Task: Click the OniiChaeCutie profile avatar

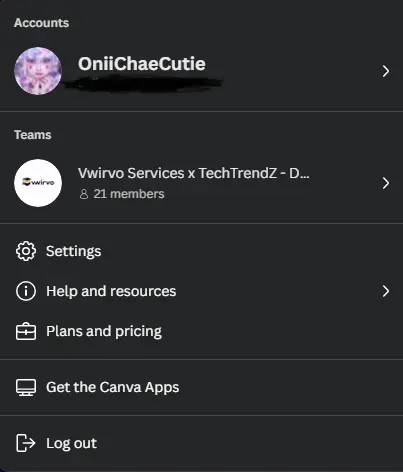Action: (x=38, y=71)
